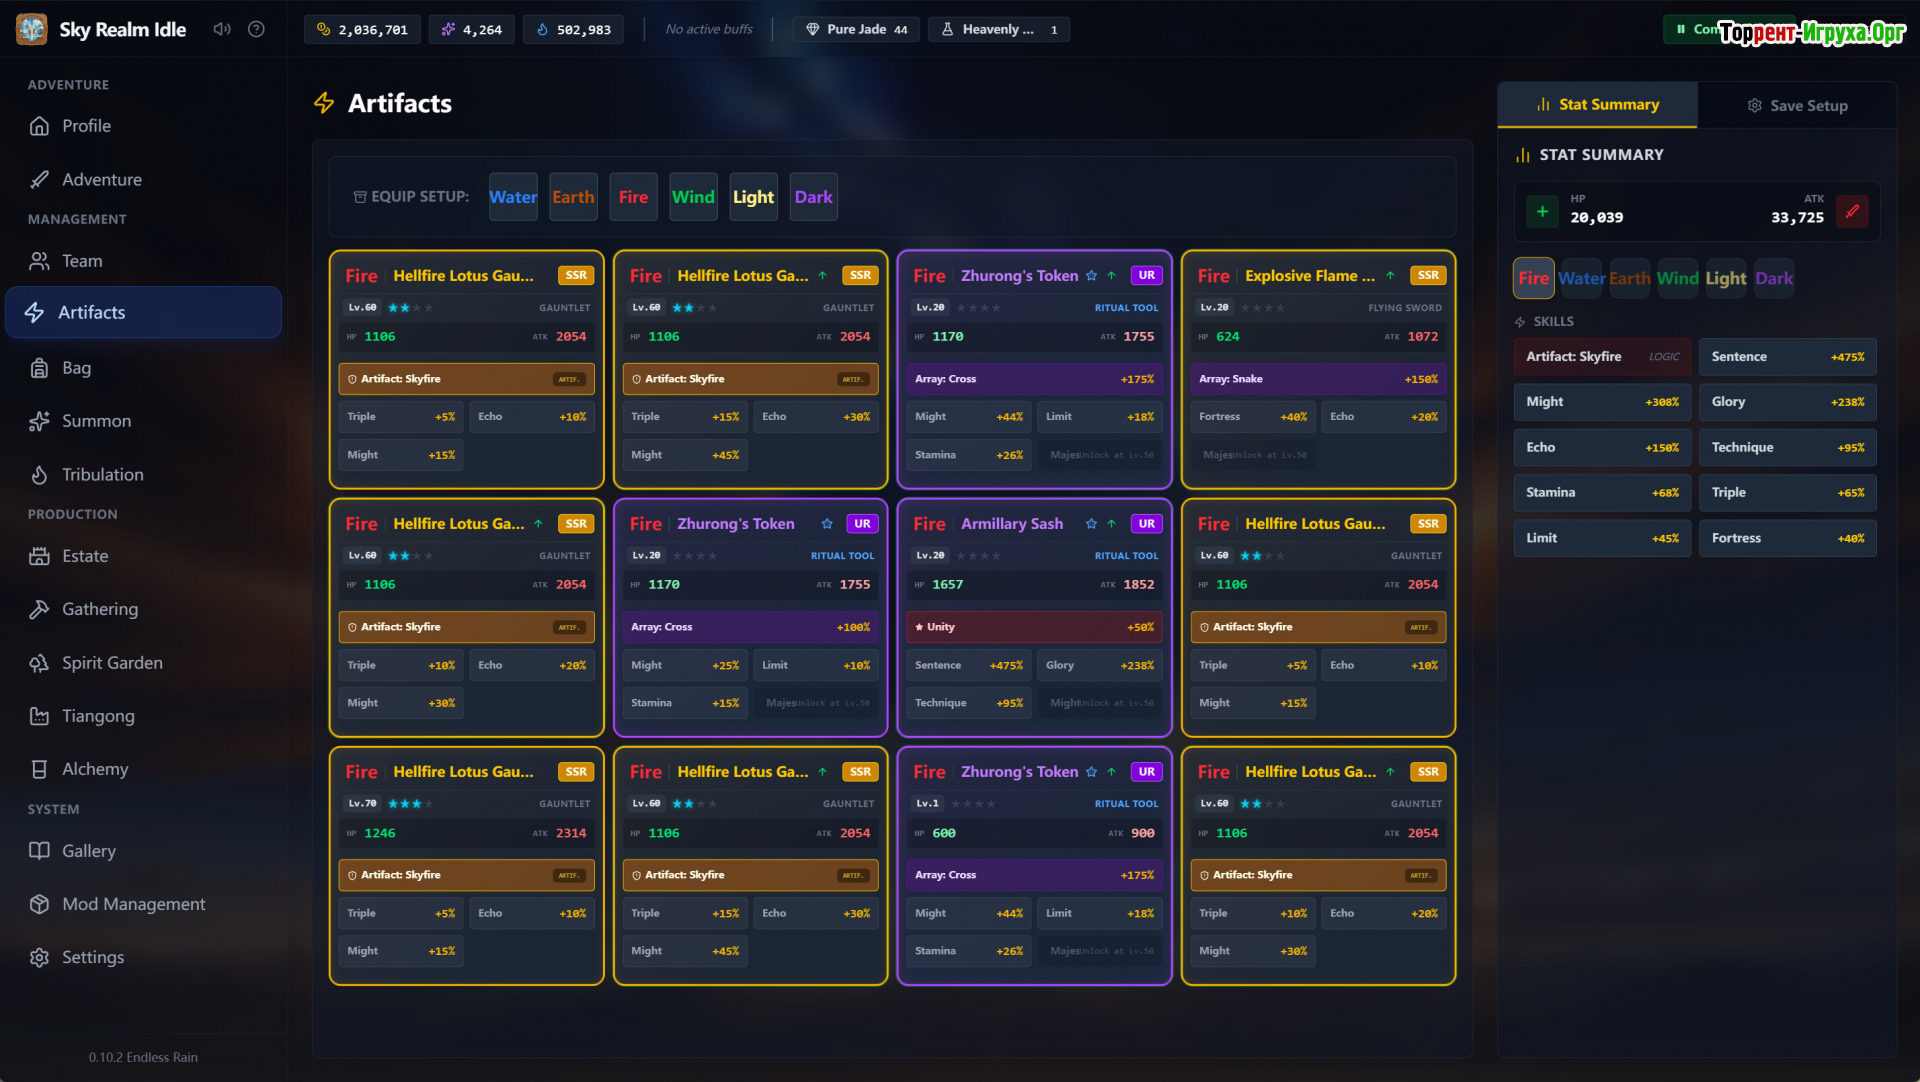Viewport: 1920px width, 1082px height.
Task: Switch to the Save Setup tab
Action: point(1797,105)
